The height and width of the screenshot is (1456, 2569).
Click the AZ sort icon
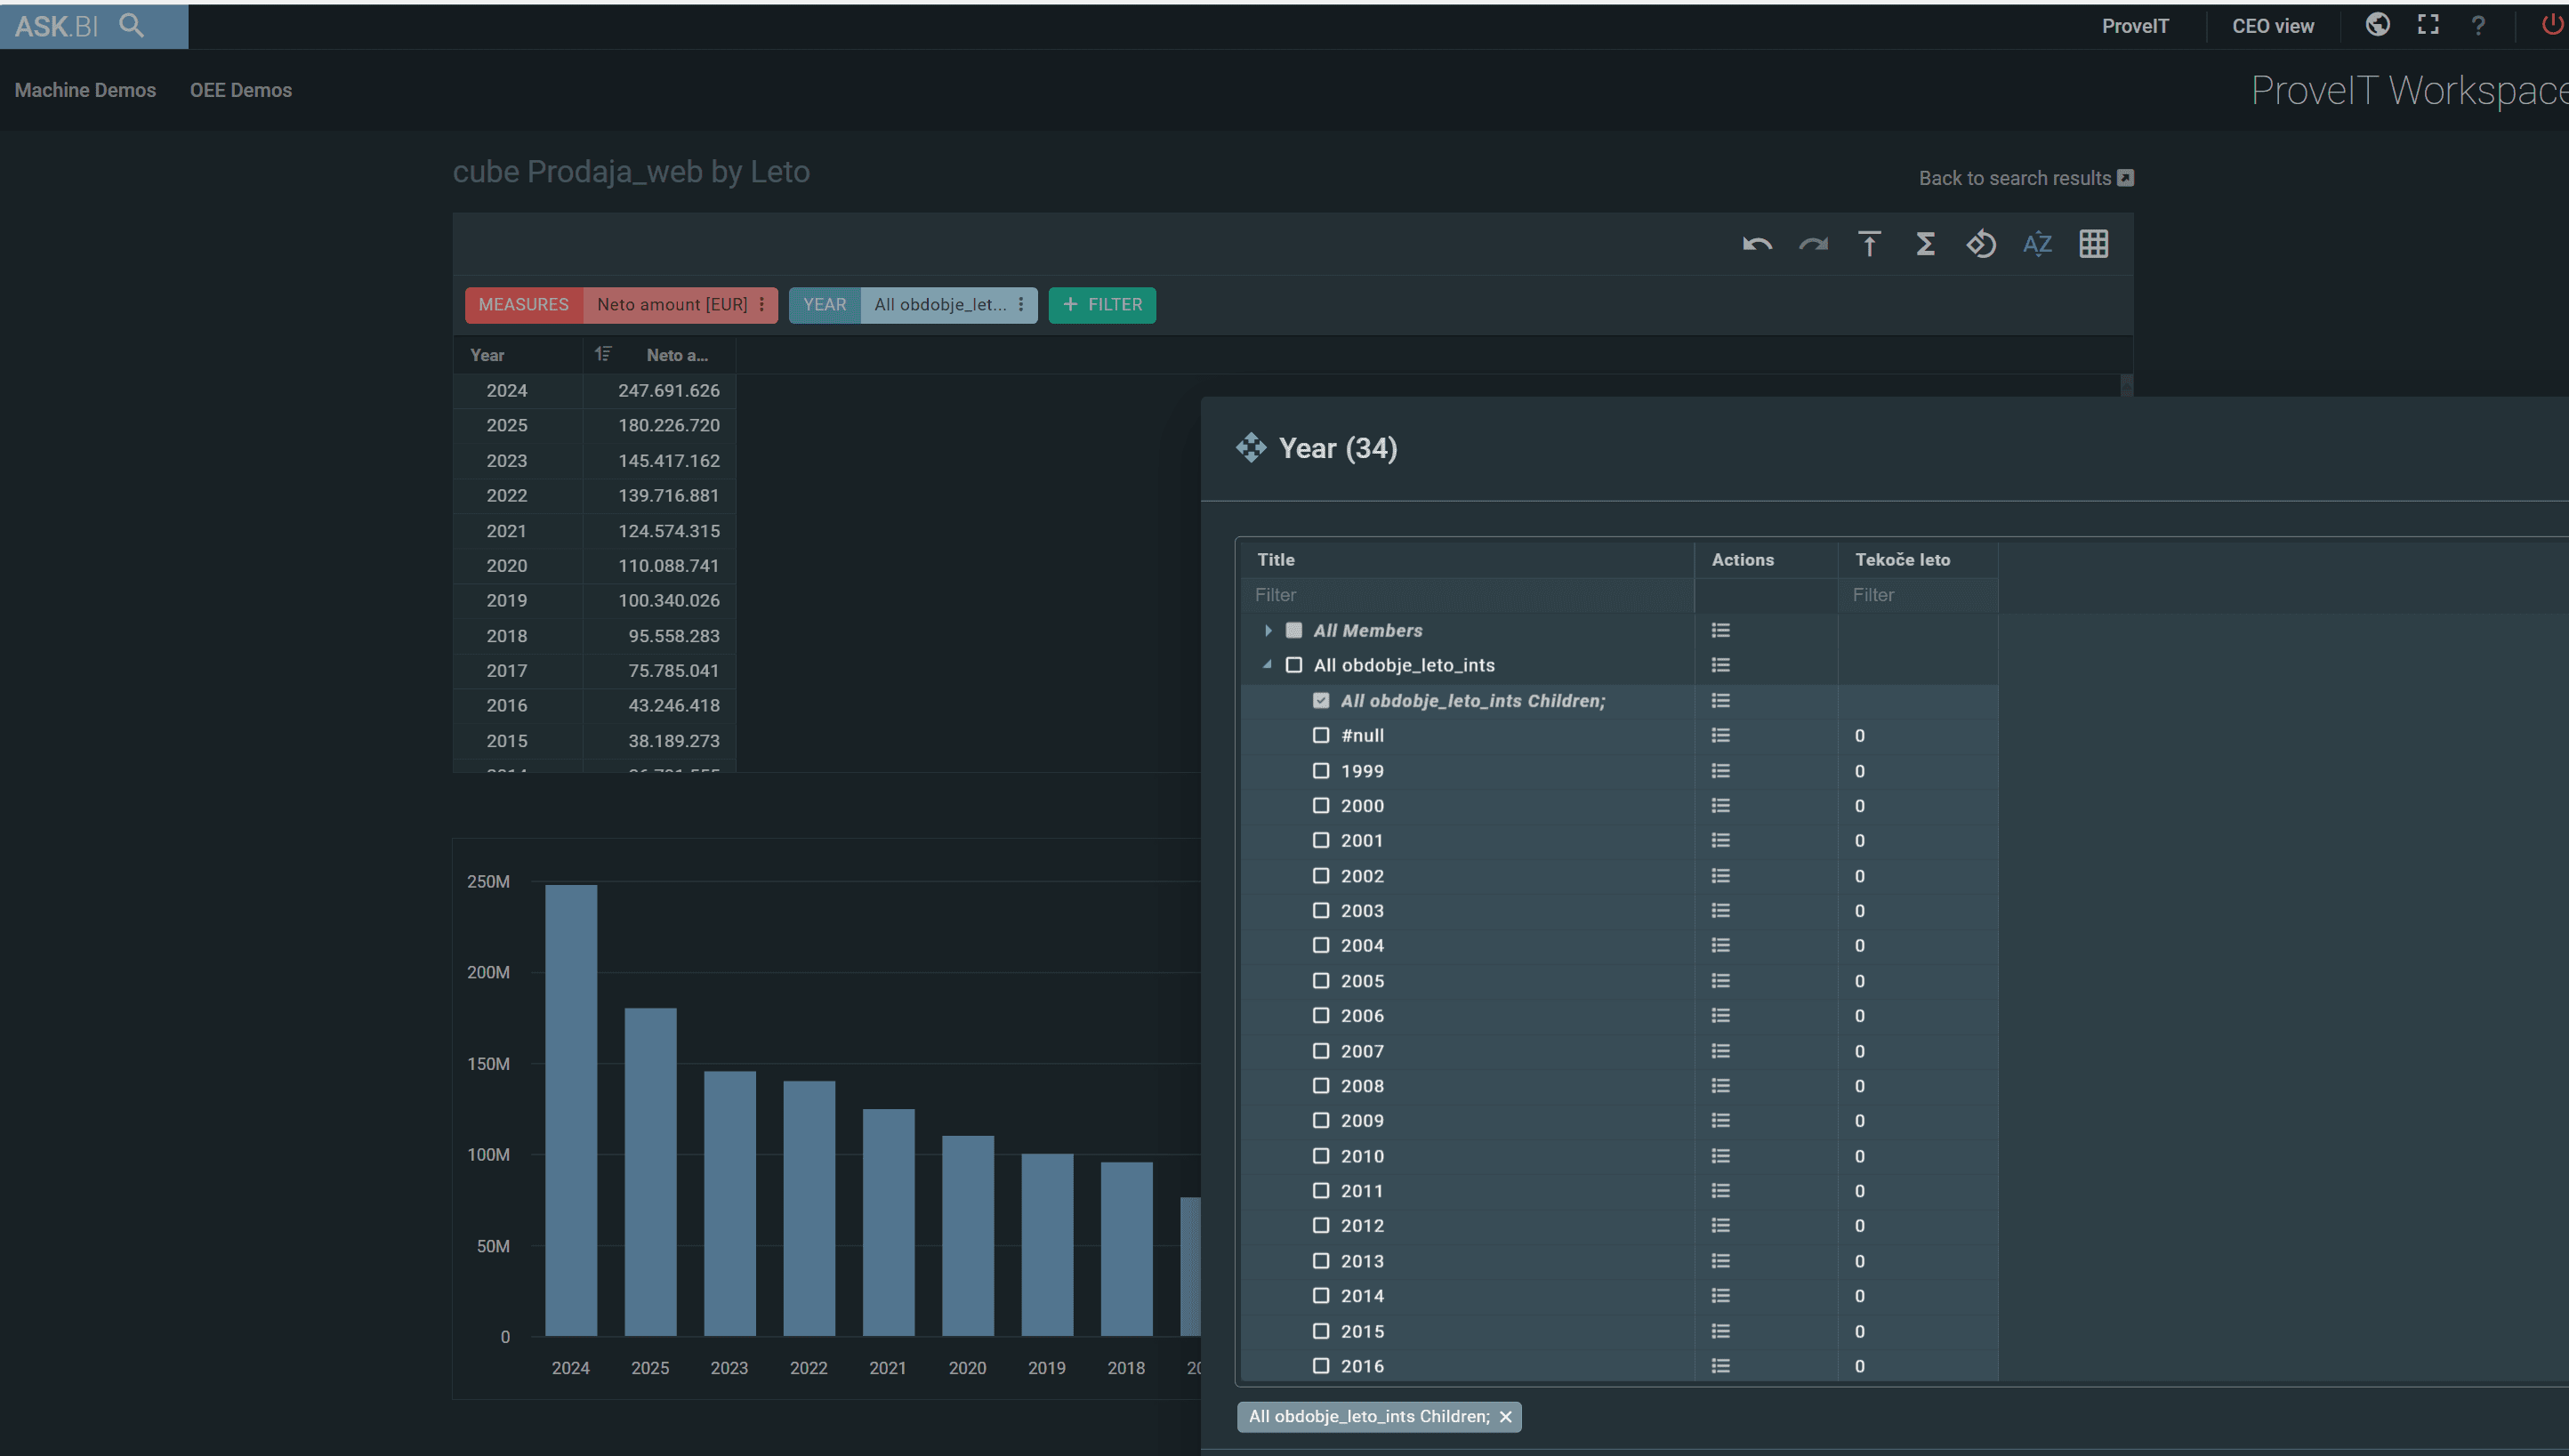pos(2037,244)
